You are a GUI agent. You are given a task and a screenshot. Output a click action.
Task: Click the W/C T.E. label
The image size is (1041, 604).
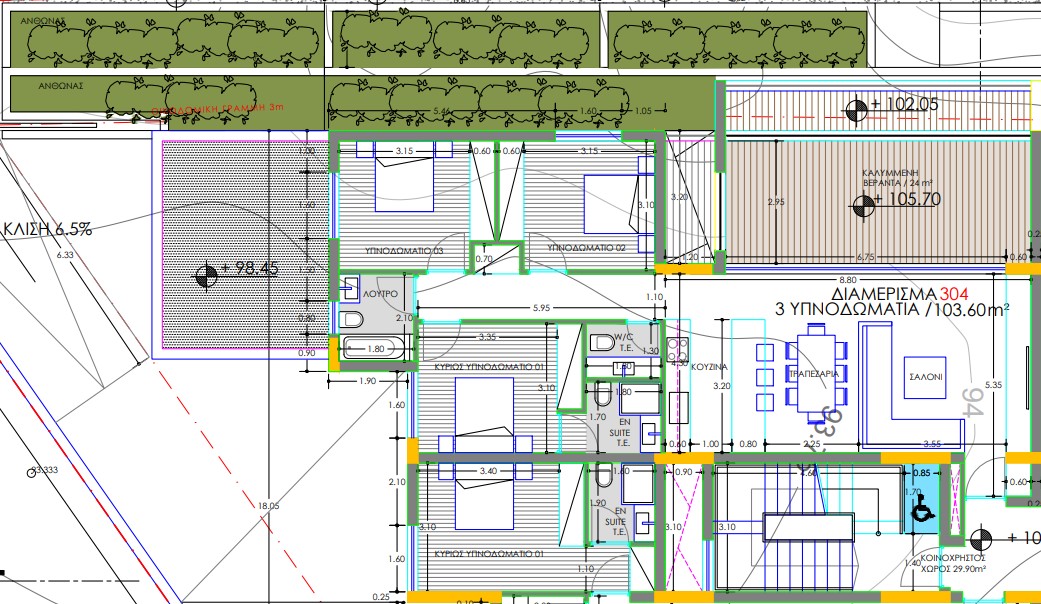[624, 342]
